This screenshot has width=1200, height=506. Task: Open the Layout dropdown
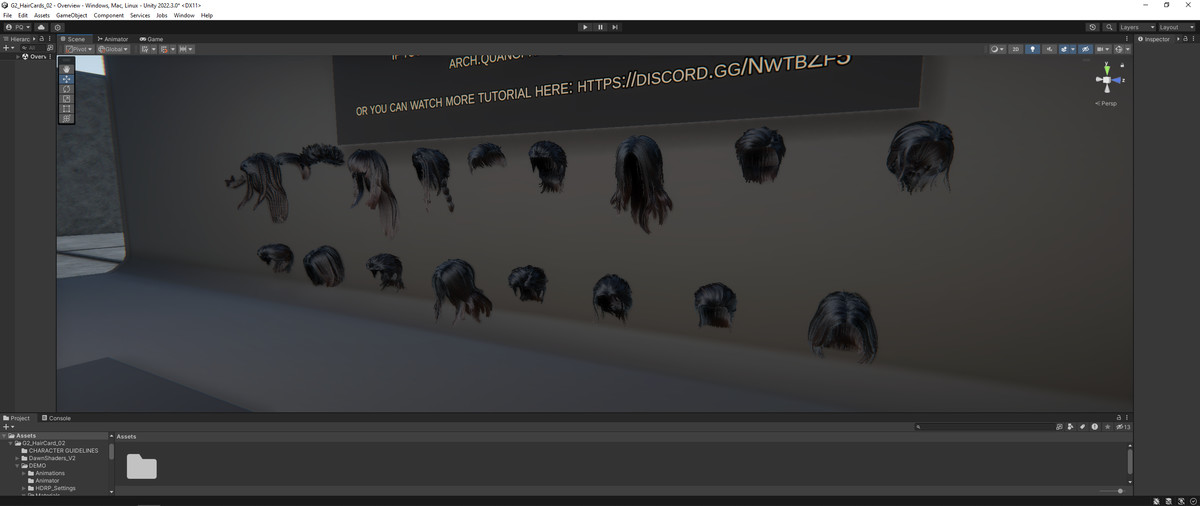pyautogui.click(x=1176, y=27)
